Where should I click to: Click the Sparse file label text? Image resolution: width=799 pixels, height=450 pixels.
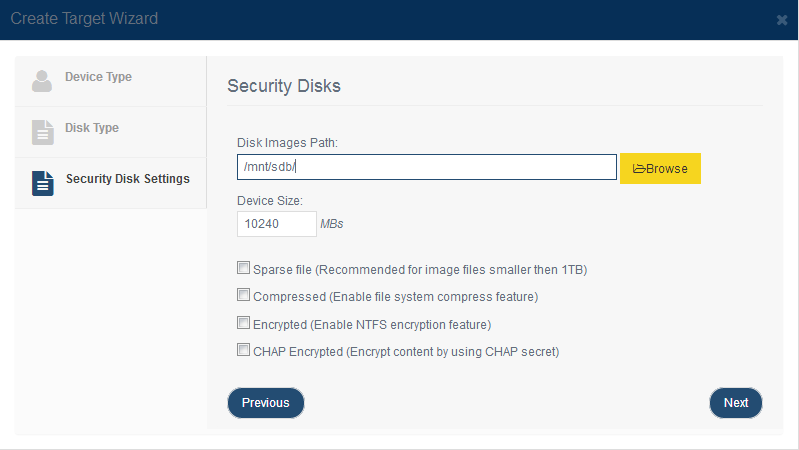pyautogui.click(x=420, y=270)
